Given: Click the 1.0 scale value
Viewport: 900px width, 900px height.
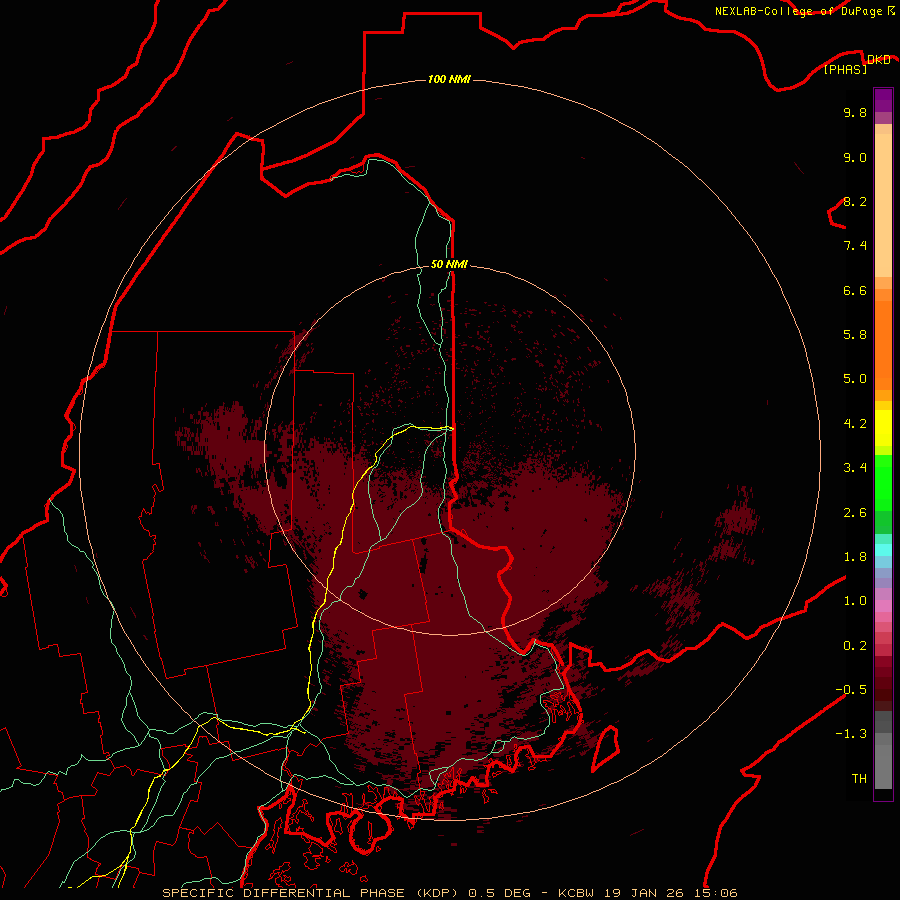Looking at the screenshot, I should click(855, 601).
